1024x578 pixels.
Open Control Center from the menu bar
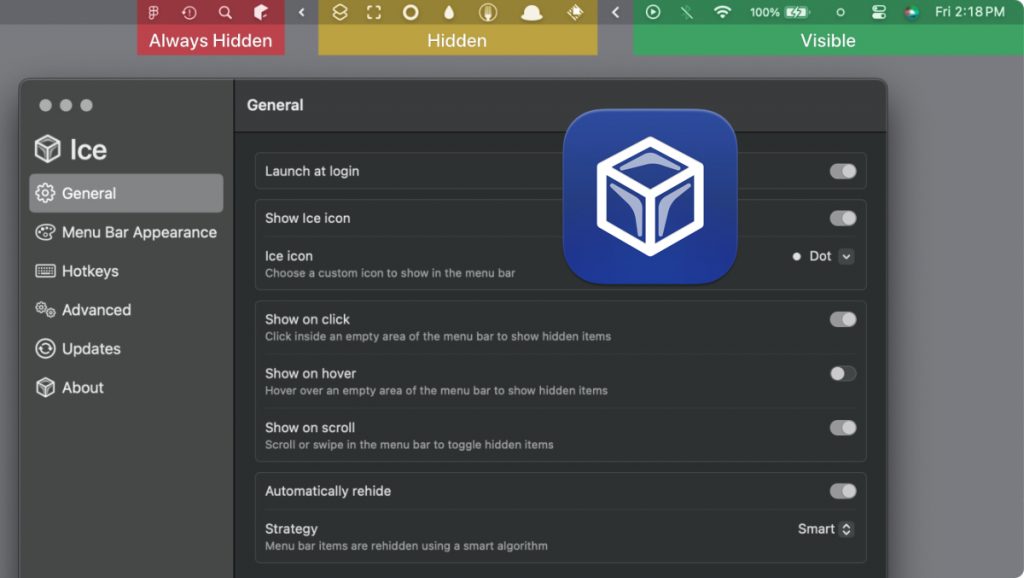tap(879, 13)
